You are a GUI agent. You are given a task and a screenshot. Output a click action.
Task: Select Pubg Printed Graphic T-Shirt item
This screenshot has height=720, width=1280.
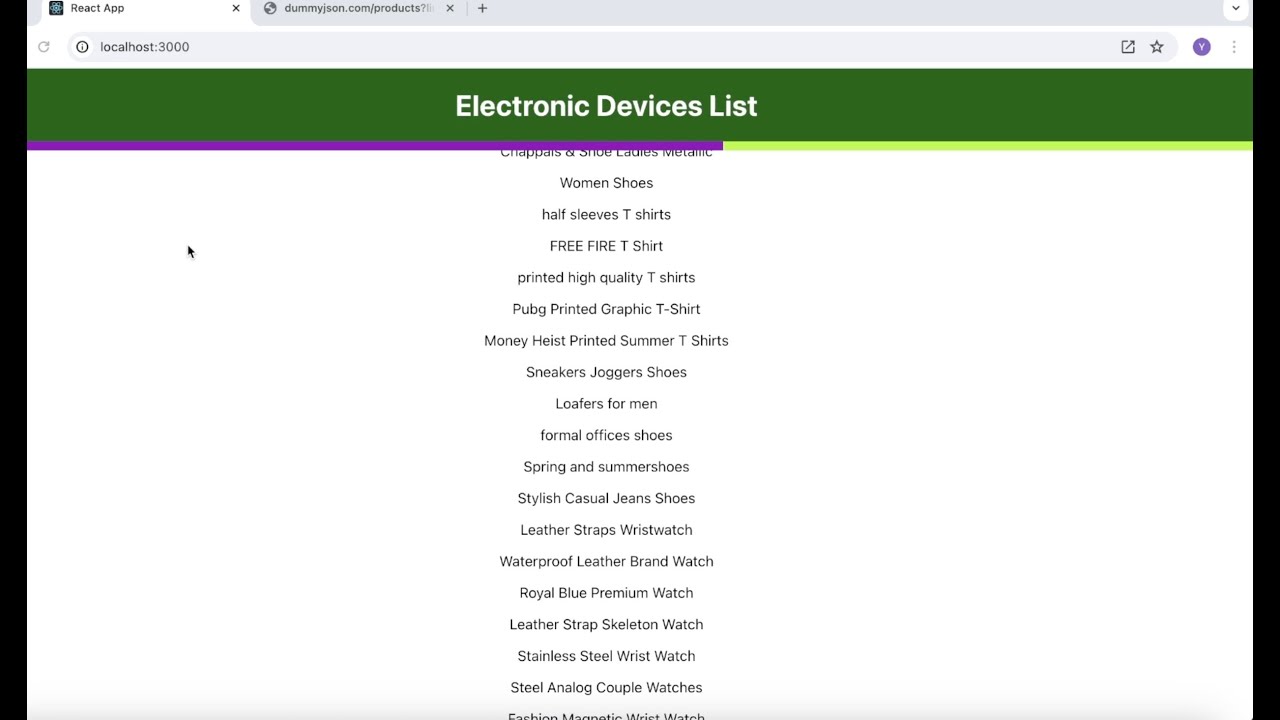pyautogui.click(x=606, y=309)
